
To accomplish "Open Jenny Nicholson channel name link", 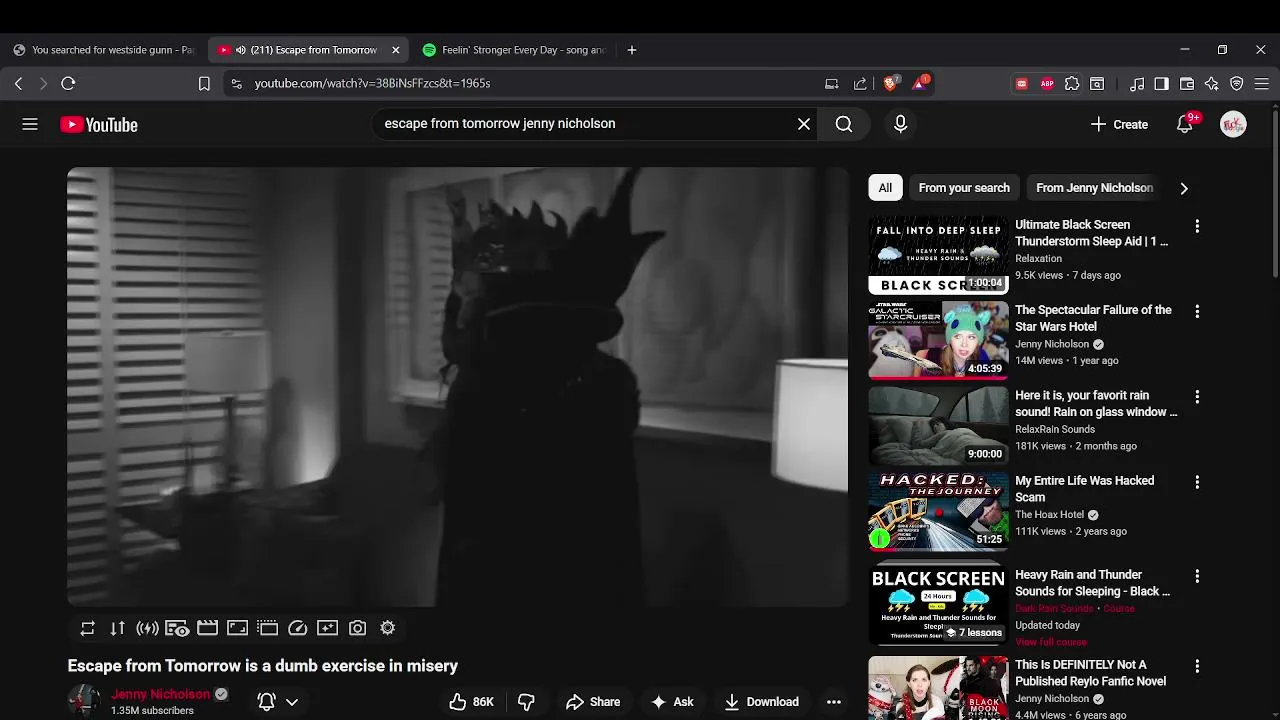I will click(161, 694).
